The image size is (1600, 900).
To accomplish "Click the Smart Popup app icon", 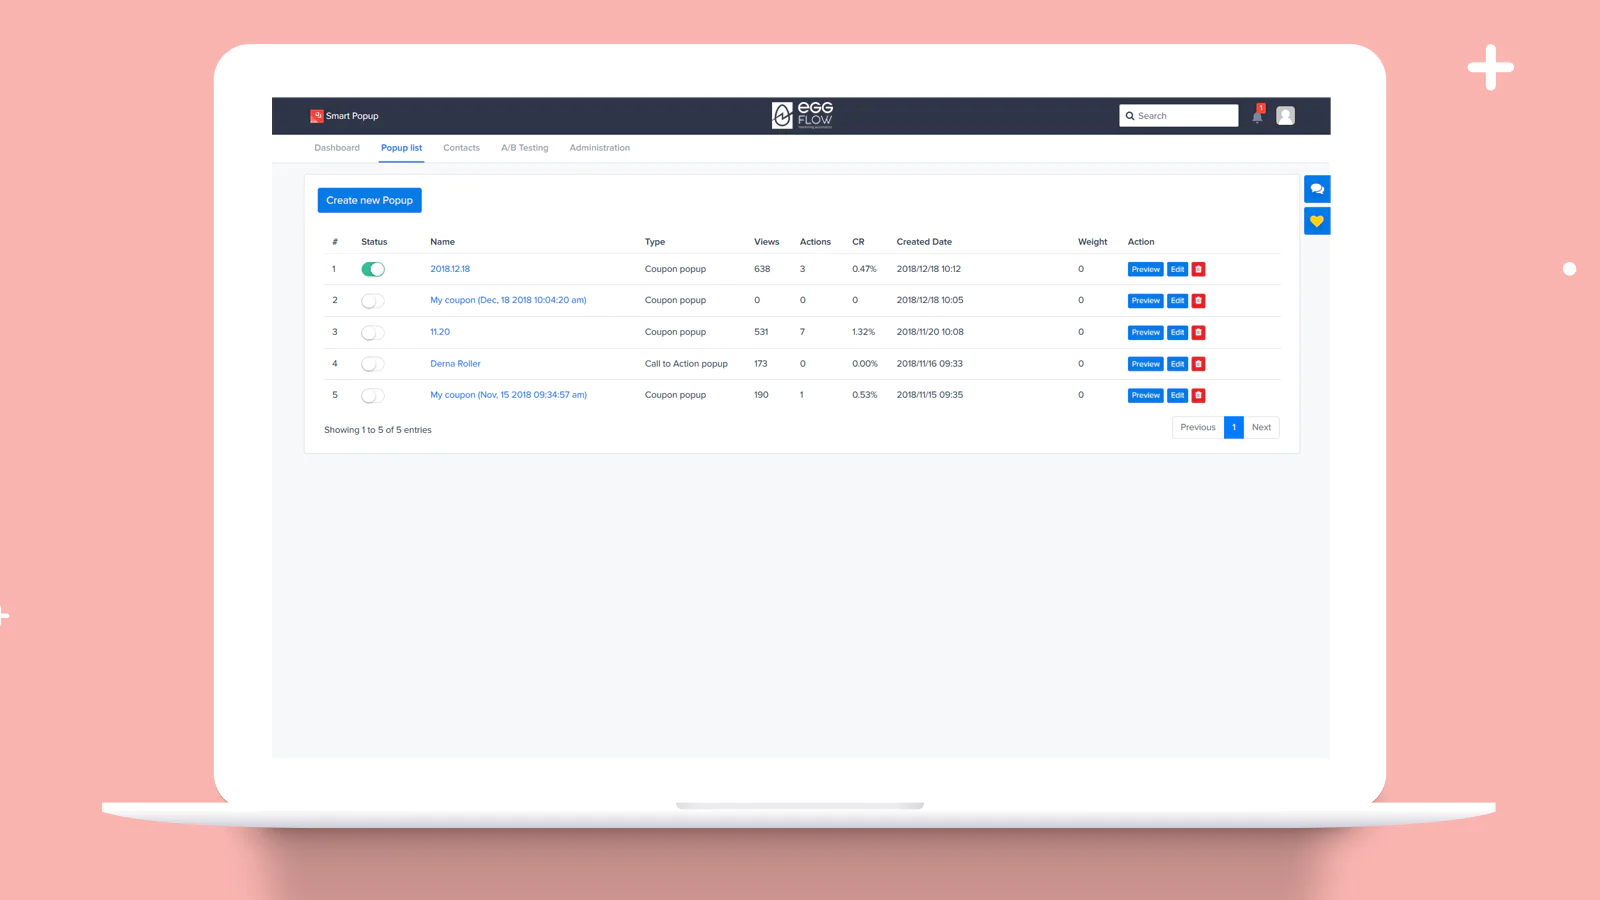I will (317, 116).
